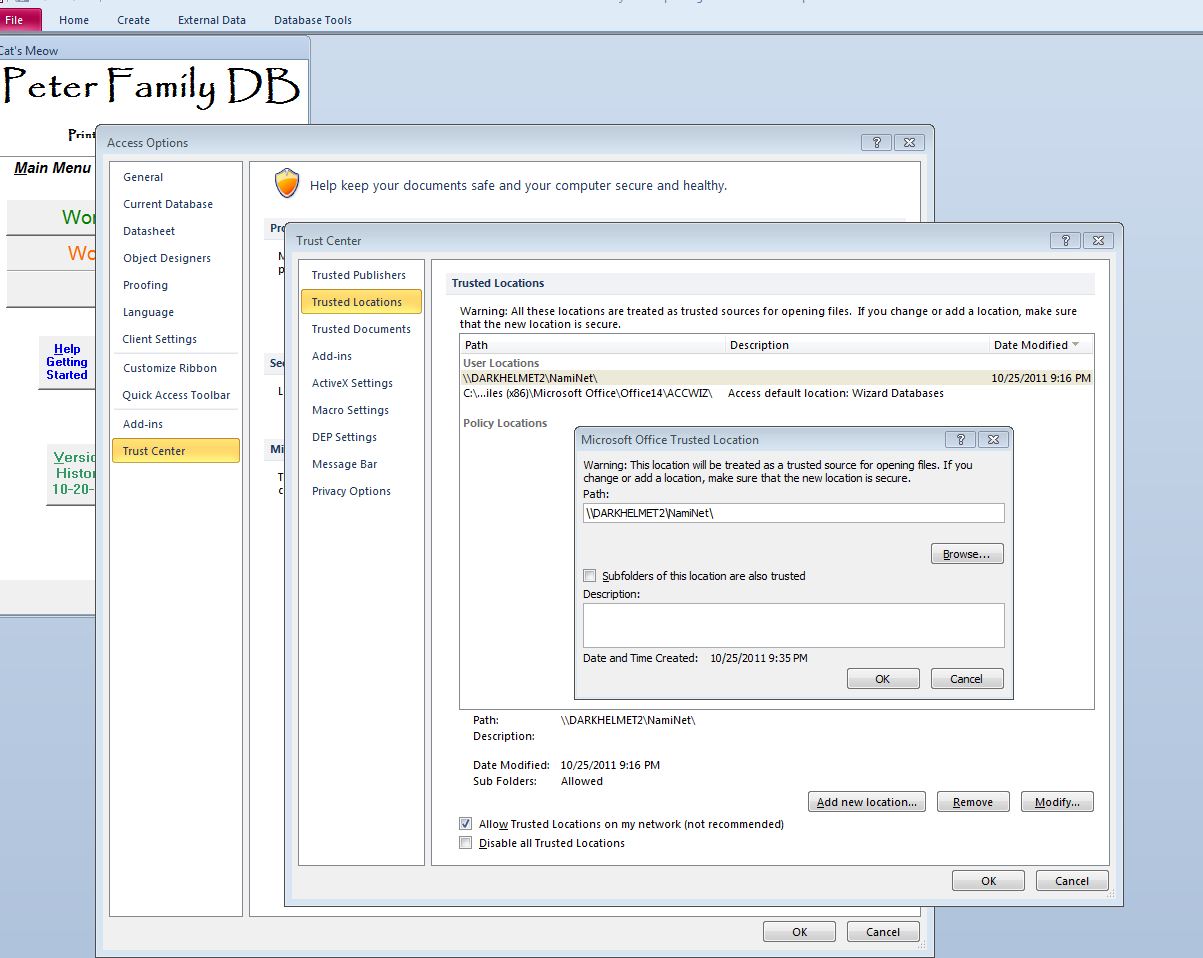Confirm with OK in Trusted Location dialog
1203x958 pixels.
883,679
